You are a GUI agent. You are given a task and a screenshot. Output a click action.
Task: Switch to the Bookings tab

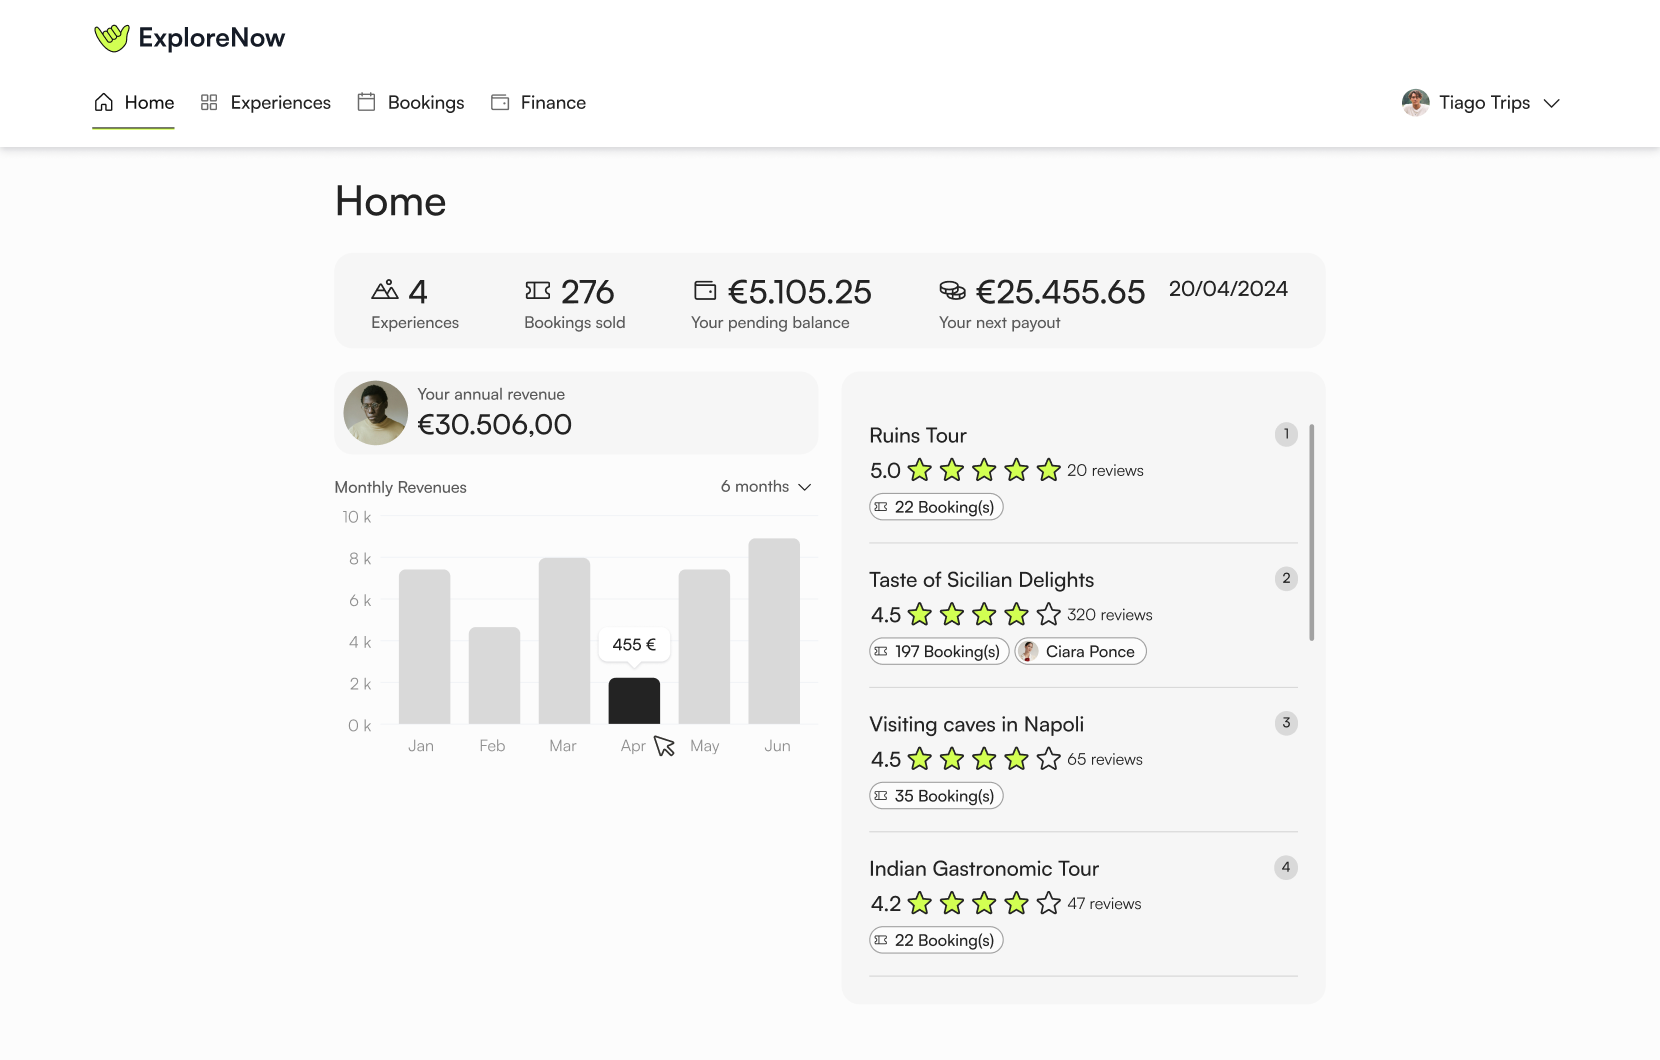(411, 103)
